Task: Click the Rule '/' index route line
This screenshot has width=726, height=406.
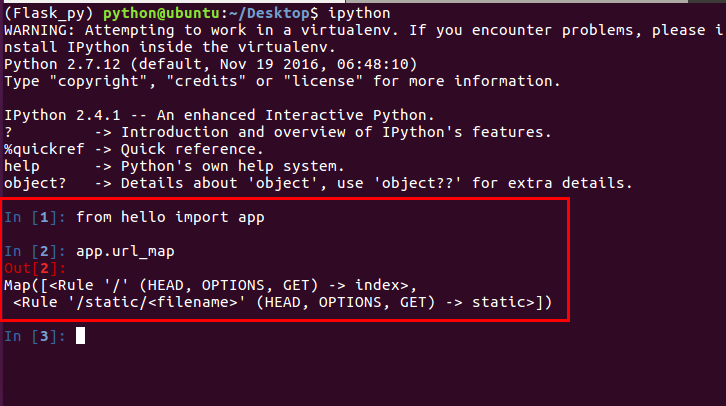Action: pos(211,285)
